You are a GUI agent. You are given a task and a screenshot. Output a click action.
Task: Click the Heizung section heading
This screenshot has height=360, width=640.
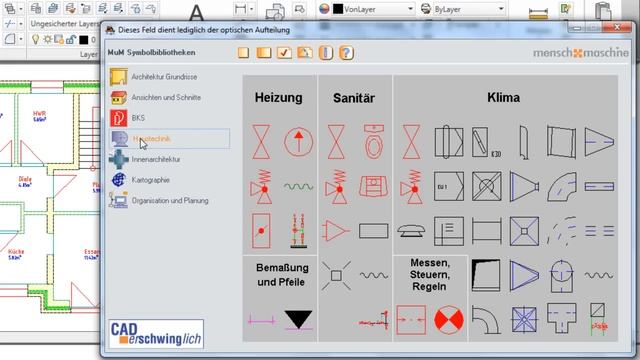click(279, 98)
